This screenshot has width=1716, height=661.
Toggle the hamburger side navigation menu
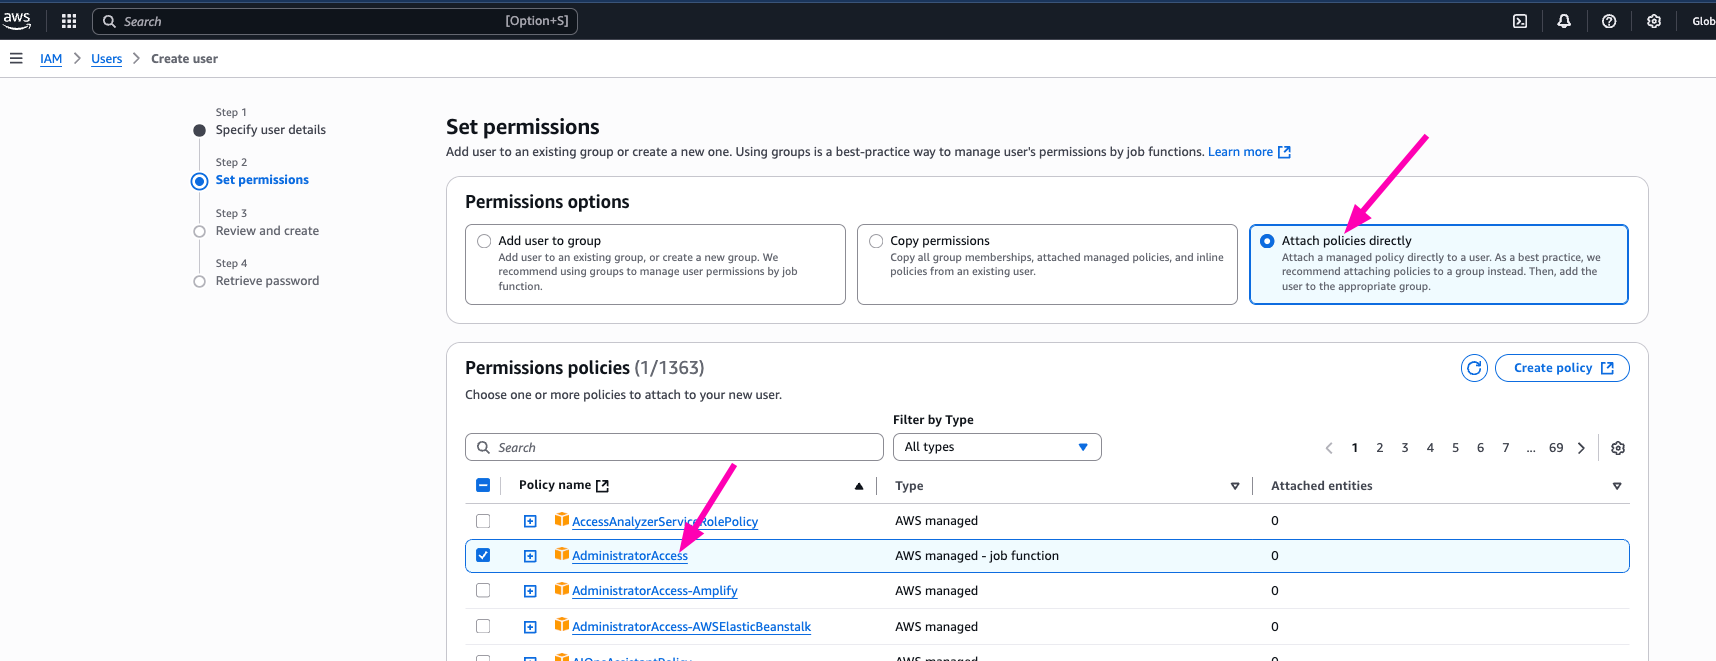[16, 59]
